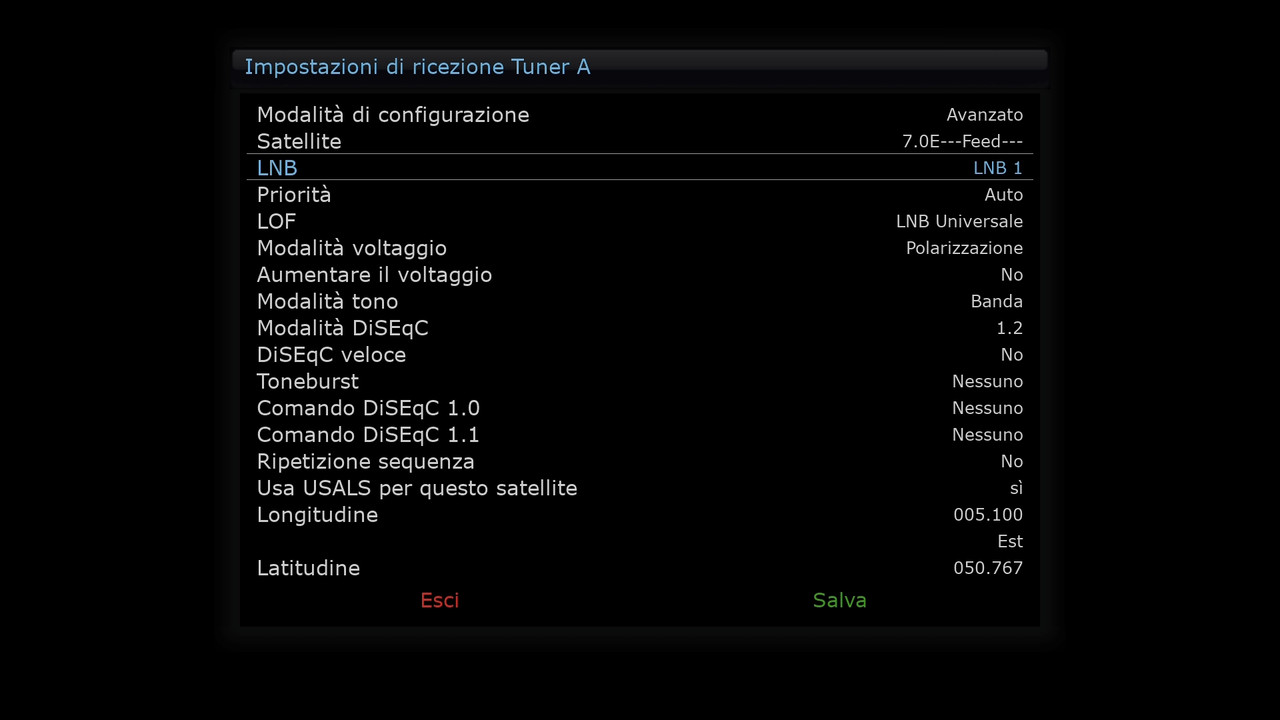
Task: Select the Priorità setting label
Action: pyautogui.click(x=294, y=195)
